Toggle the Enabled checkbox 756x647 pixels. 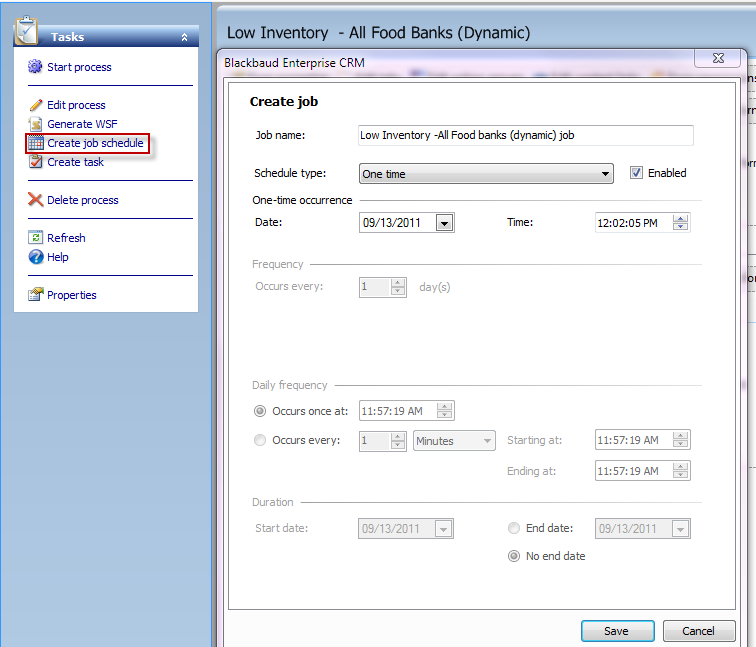[x=636, y=173]
